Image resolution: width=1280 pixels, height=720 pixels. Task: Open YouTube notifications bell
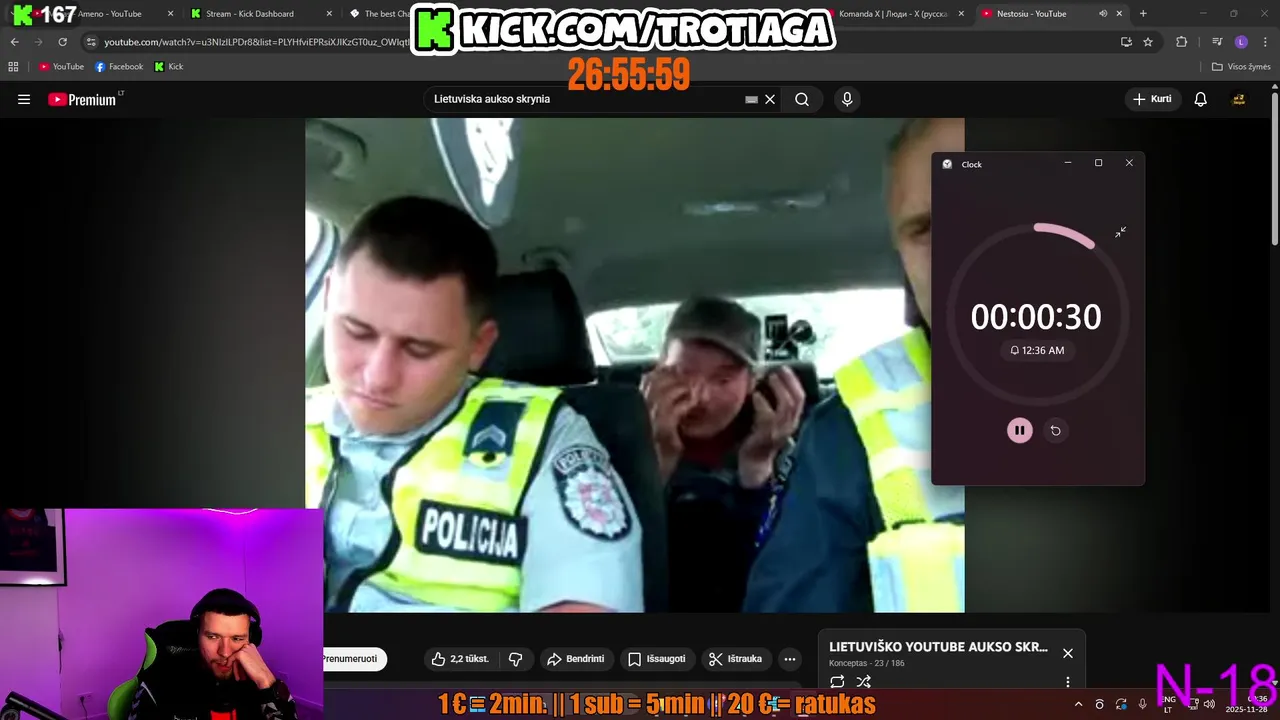[1201, 99]
